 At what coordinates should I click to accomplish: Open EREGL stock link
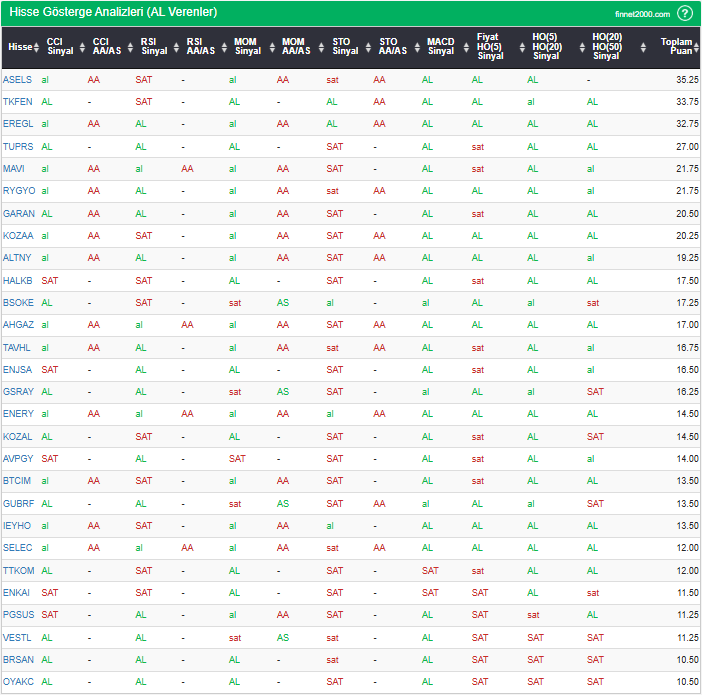coord(18,124)
